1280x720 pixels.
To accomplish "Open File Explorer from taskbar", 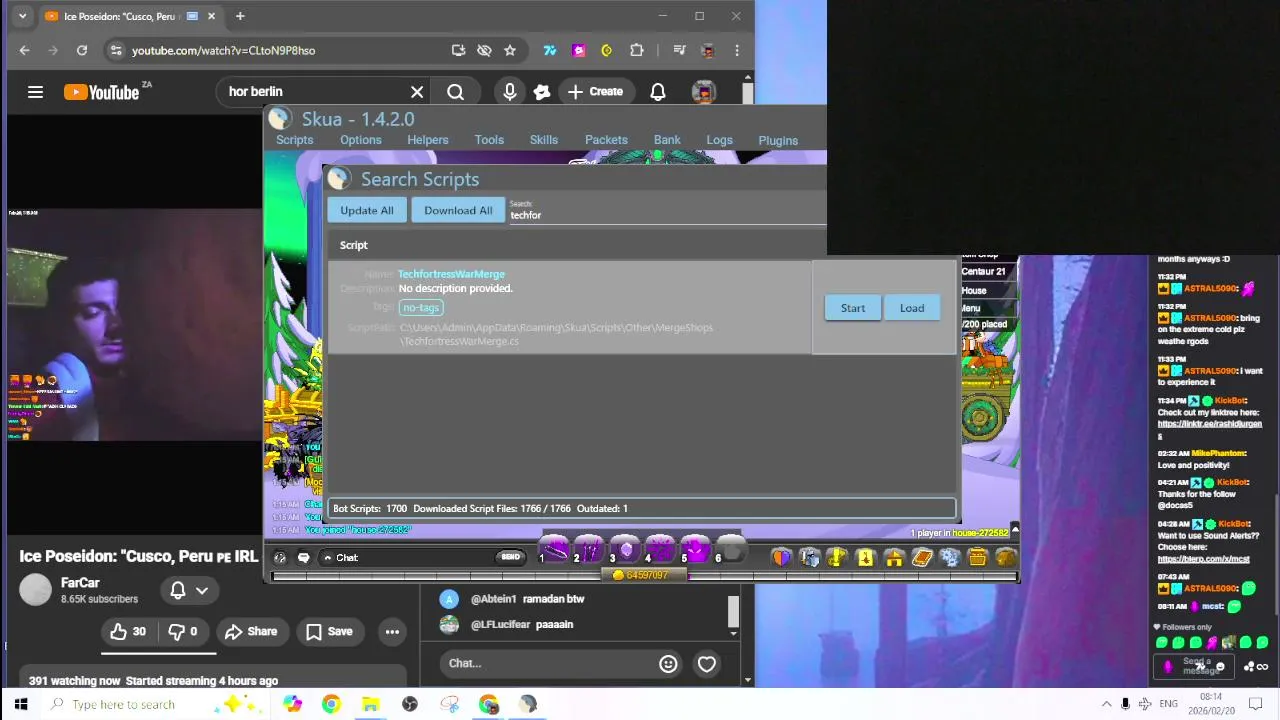I will 370,704.
